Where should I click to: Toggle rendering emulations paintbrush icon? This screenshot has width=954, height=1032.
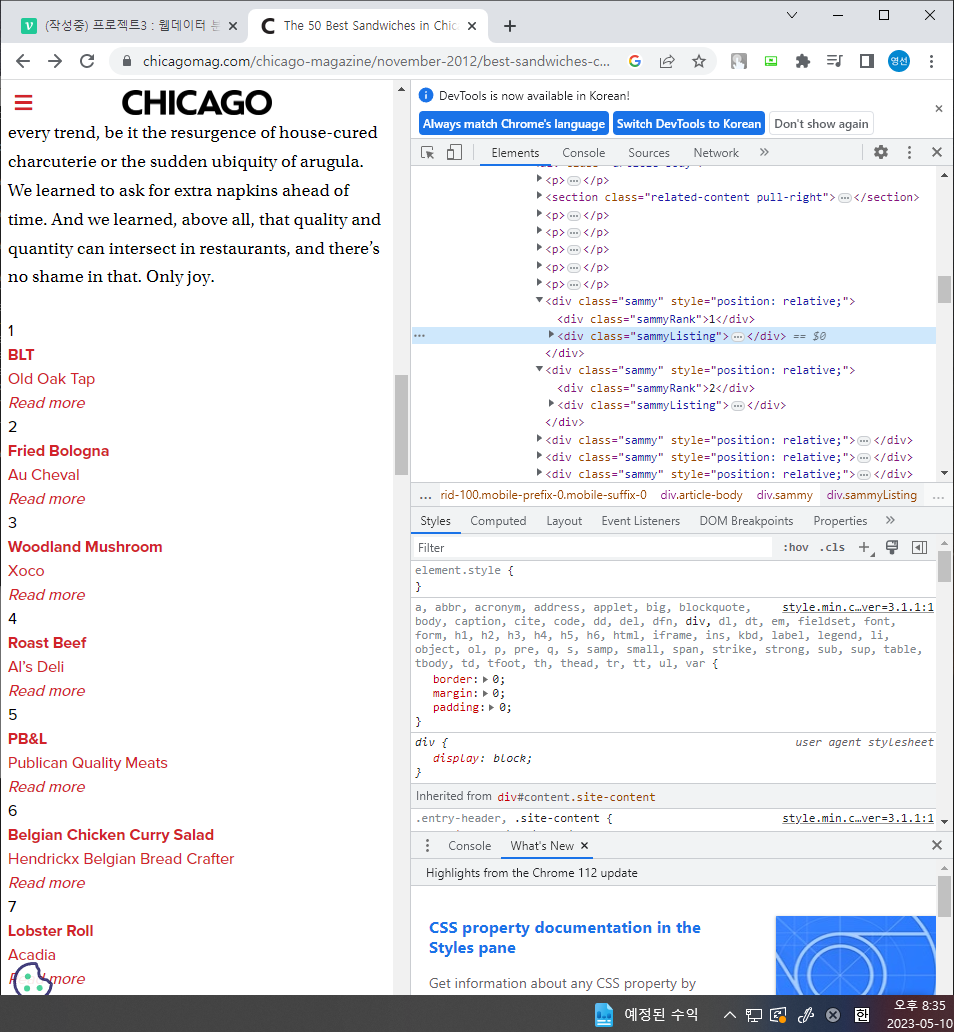(892, 547)
